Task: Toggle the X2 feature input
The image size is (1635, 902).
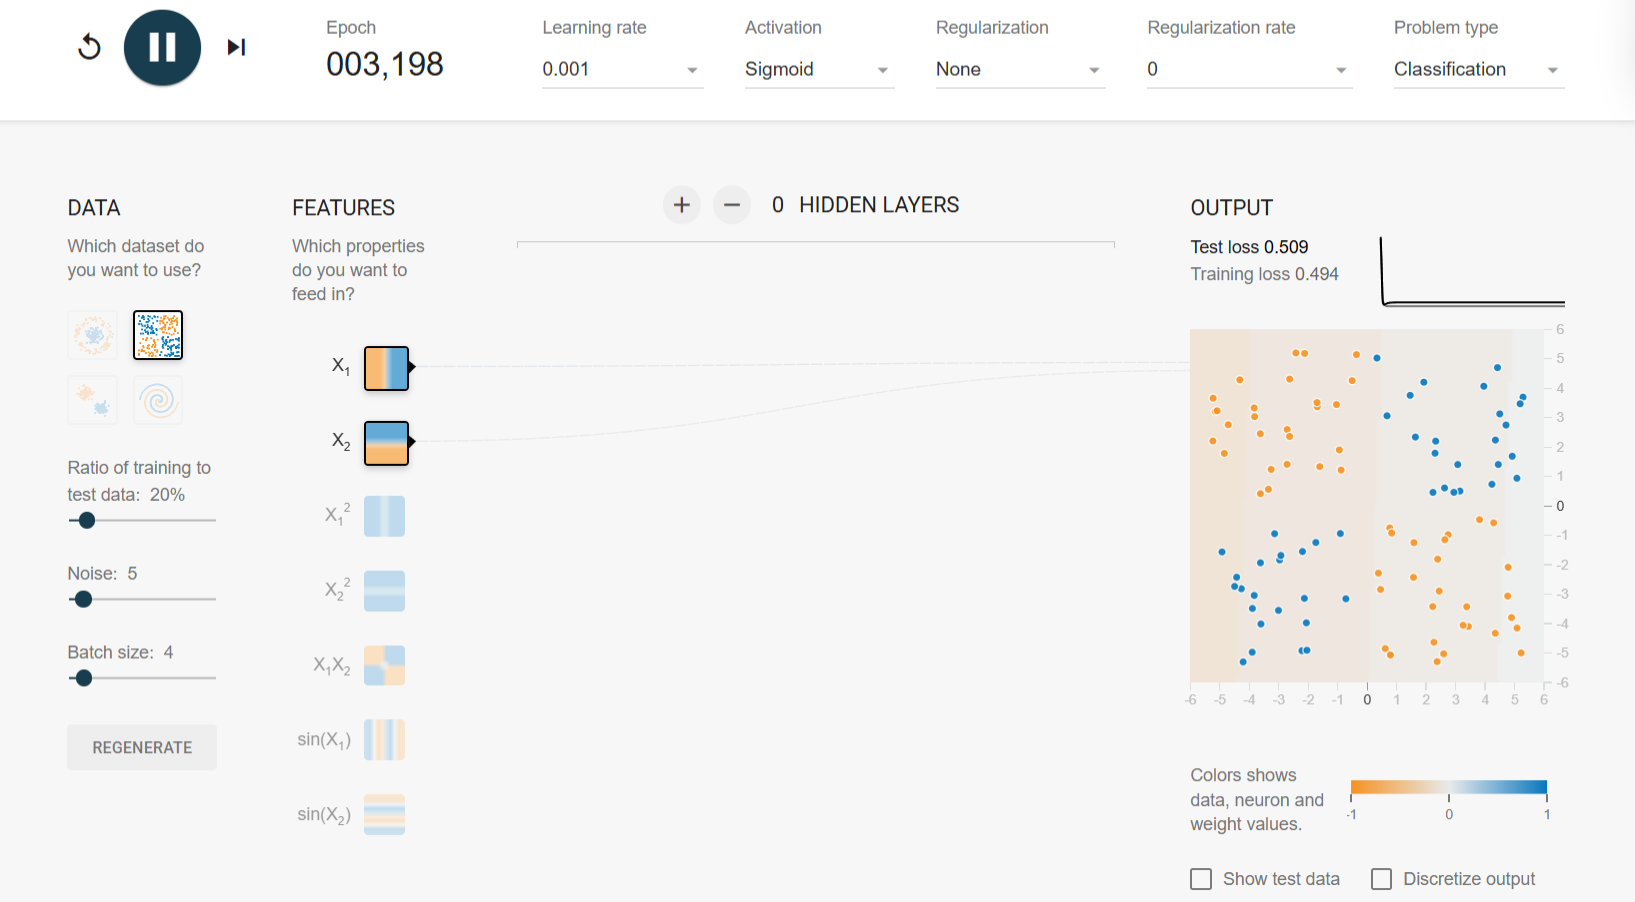Action: pyautogui.click(x=386, y=443)
